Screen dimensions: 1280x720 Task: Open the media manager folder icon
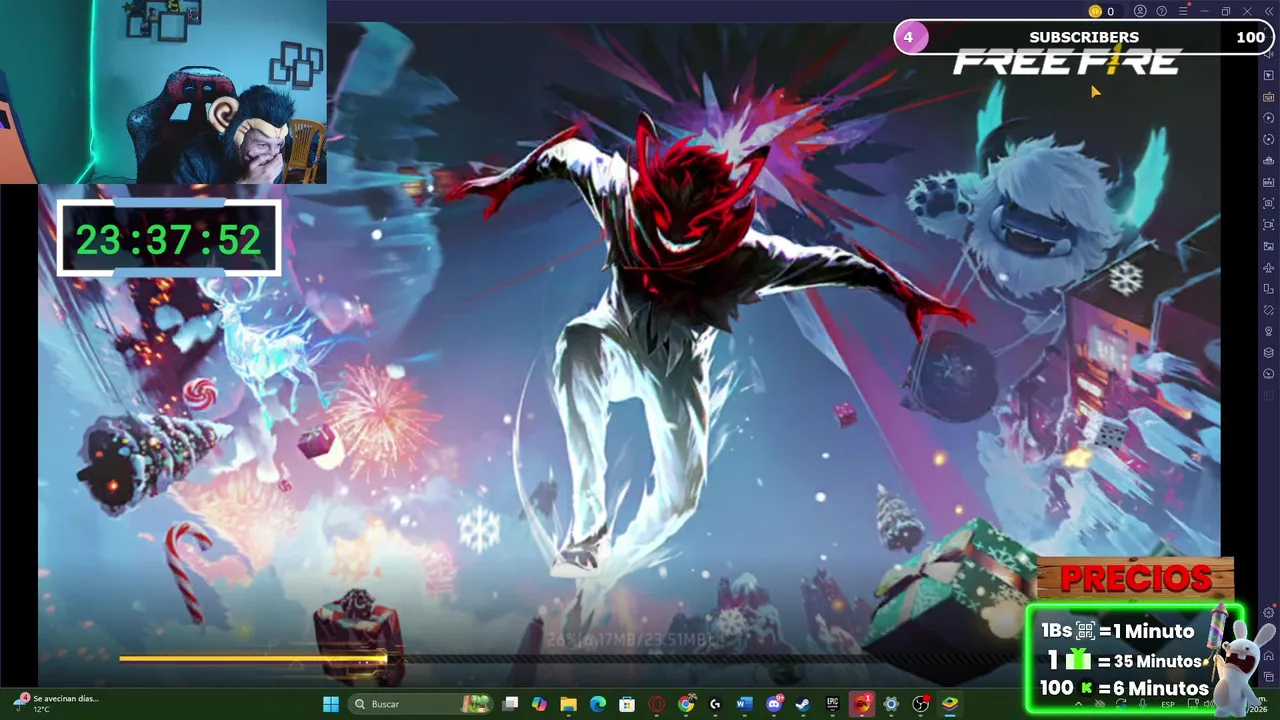[x=1269, y=246]
